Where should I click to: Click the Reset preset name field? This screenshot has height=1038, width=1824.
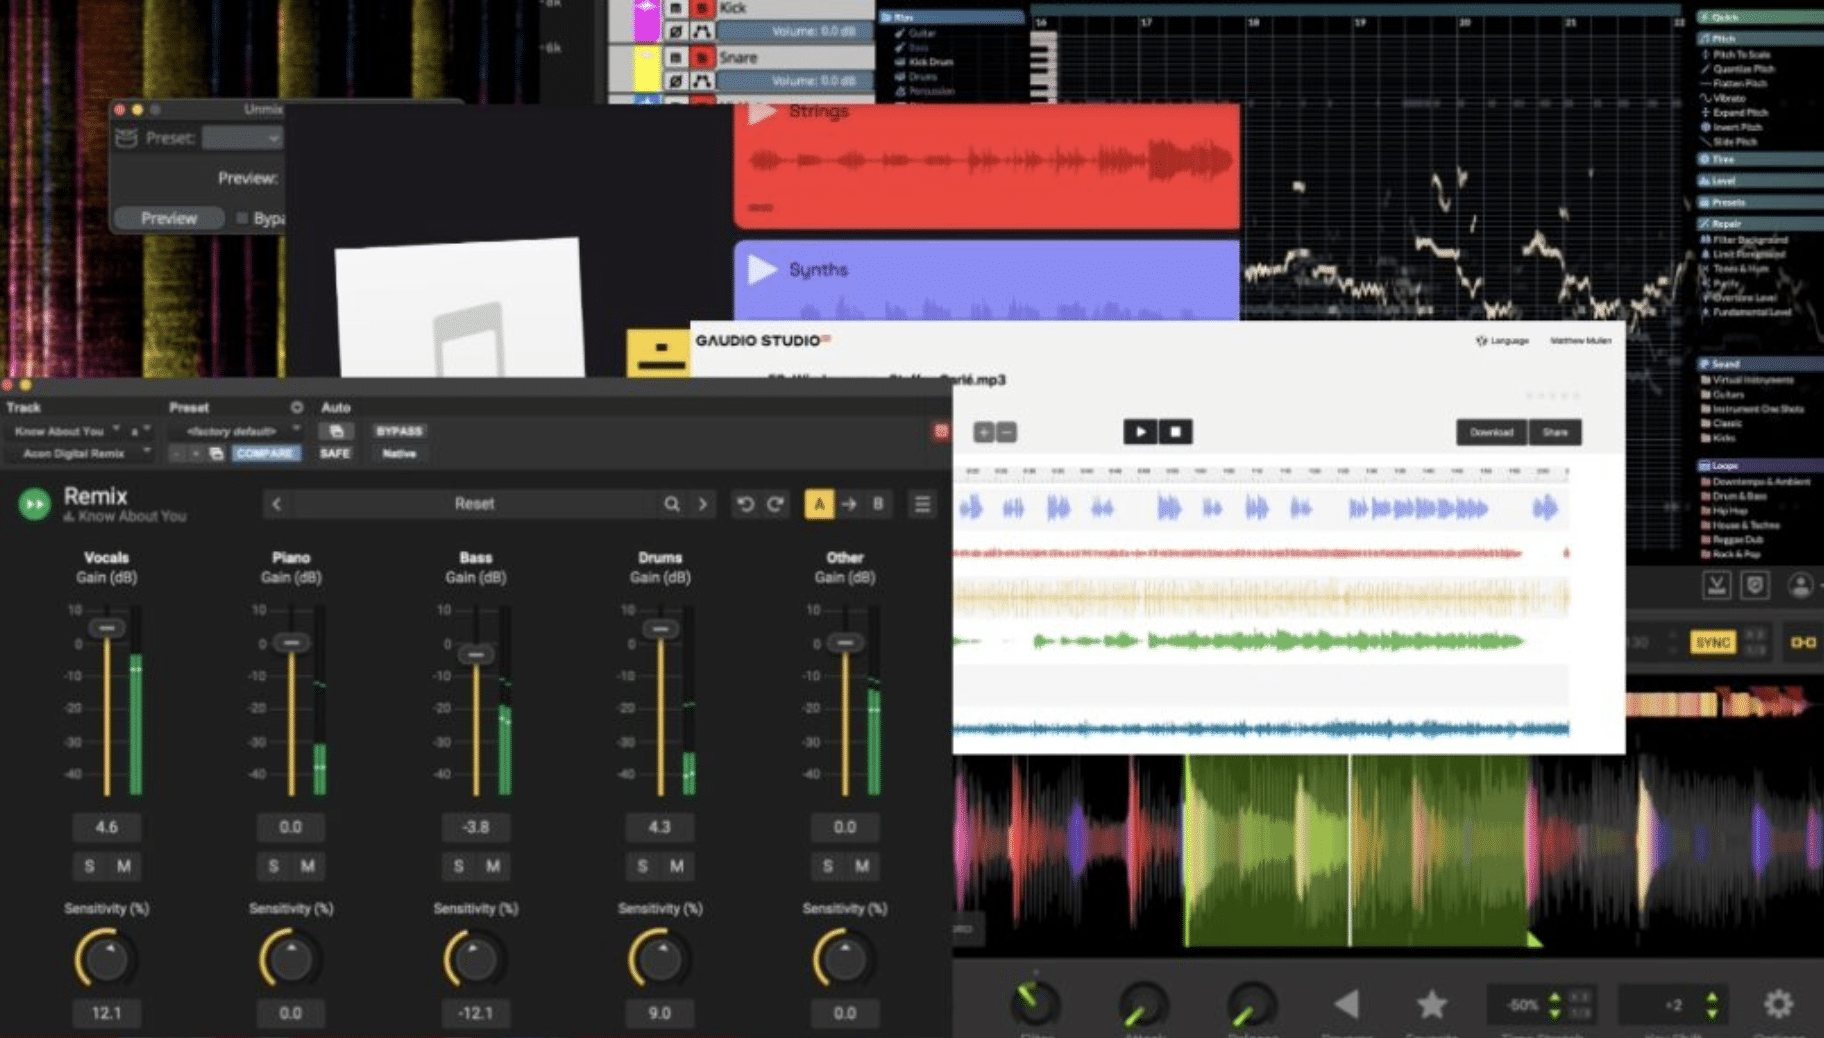point(474,504)
